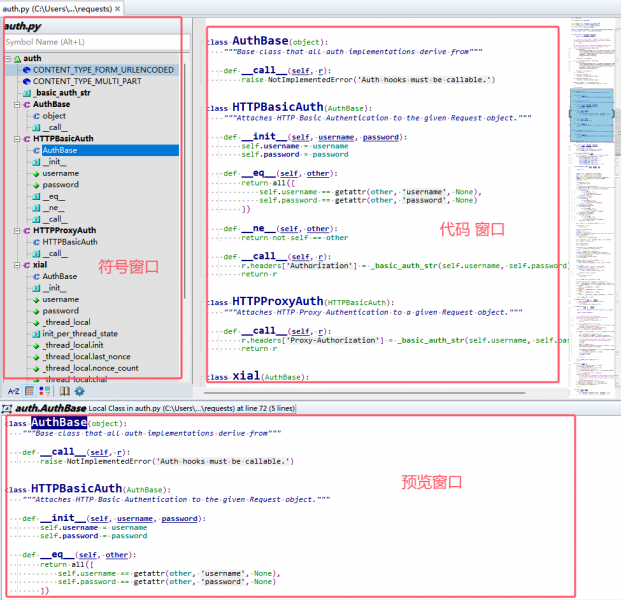621x600 pixels.
Task: Click the HTTPBasicAuth class icon in tree
Action: pos(27,139)
